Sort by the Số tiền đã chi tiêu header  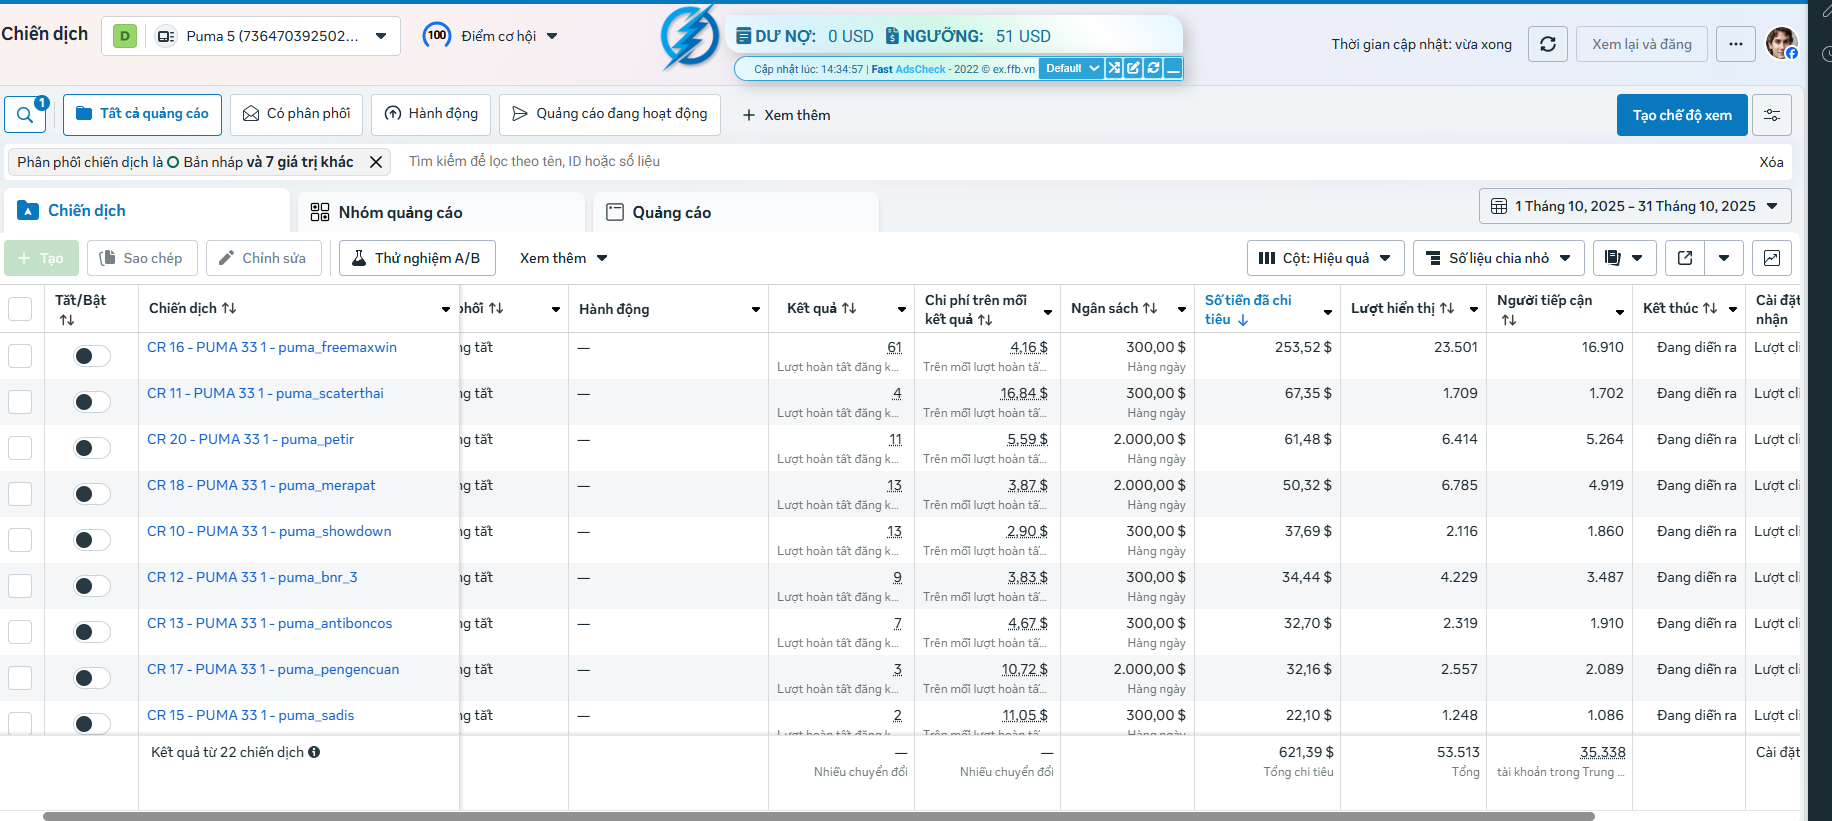(x=1248, y=309)
